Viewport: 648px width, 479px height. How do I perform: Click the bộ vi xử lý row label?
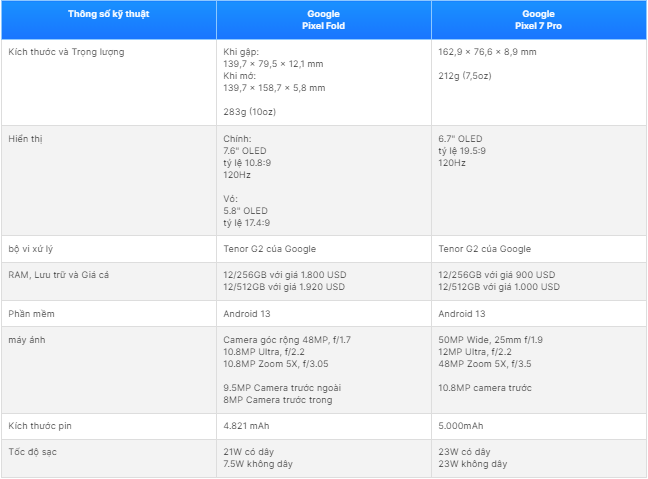[31, 249]
